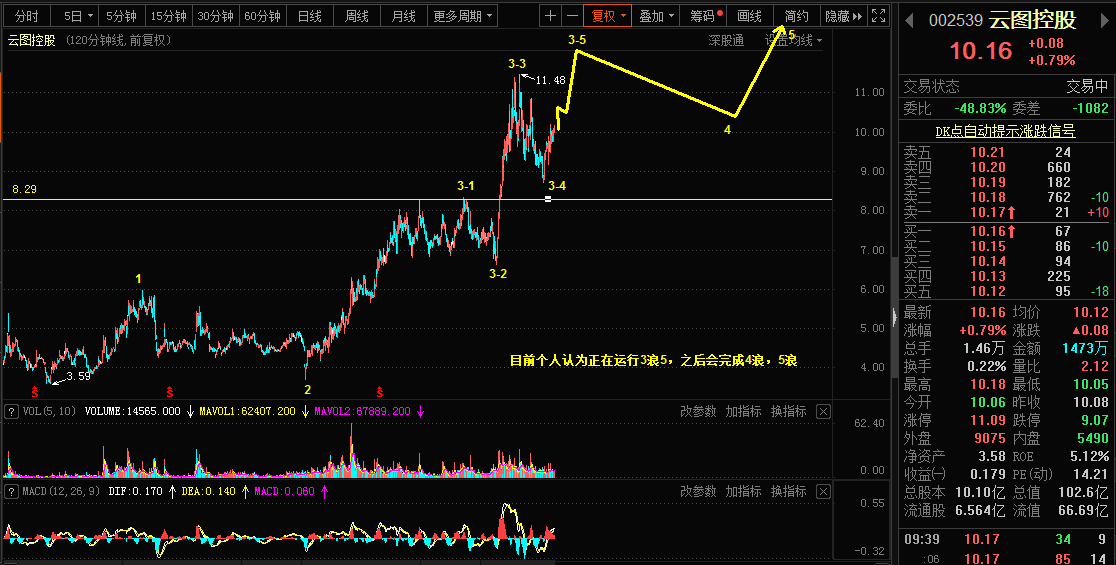
Task: Click 加指标 in VOL panel
Action: pyautogui.click(x=743, y=411)
